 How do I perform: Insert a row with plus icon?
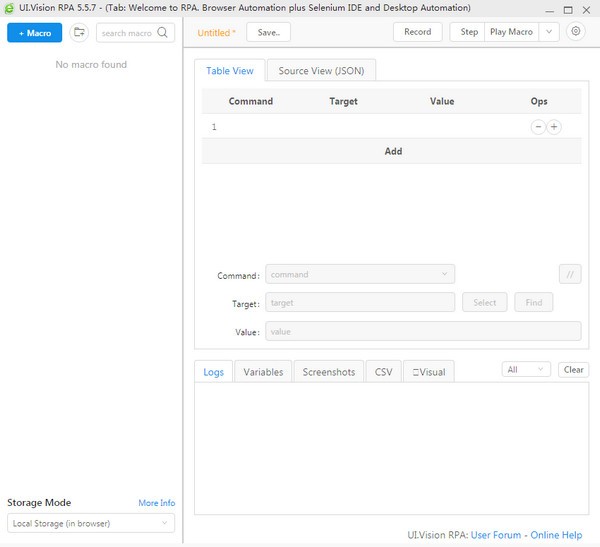tap(554, 127)
